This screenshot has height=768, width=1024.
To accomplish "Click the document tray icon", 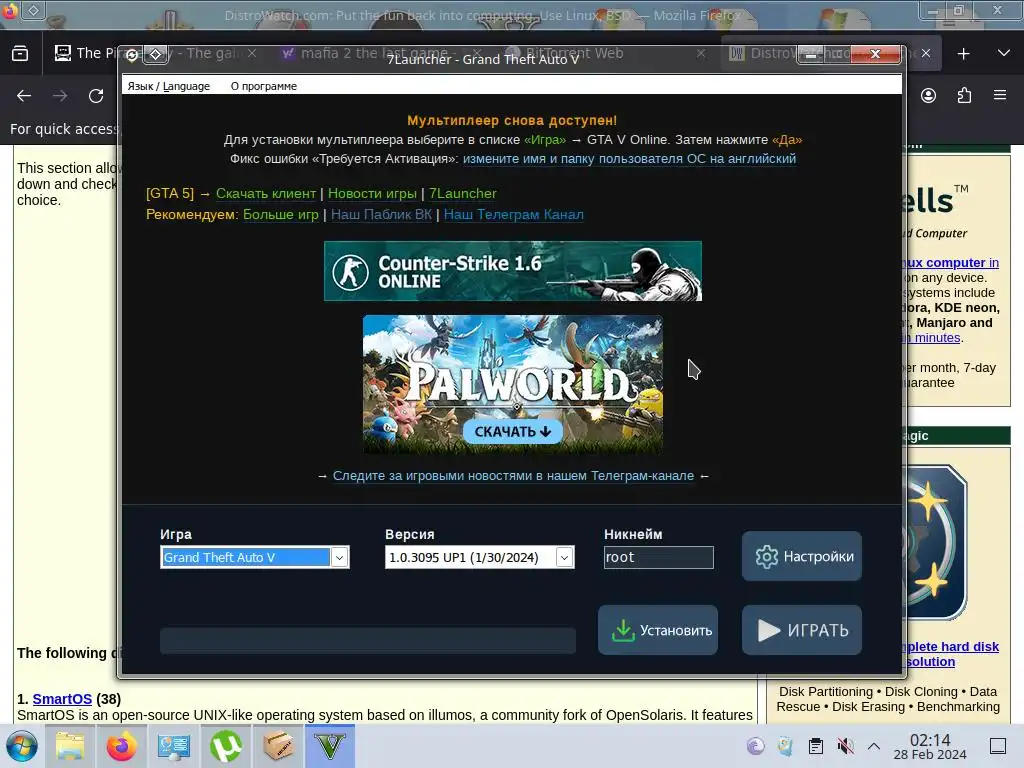I will click(x=786, y=746).
